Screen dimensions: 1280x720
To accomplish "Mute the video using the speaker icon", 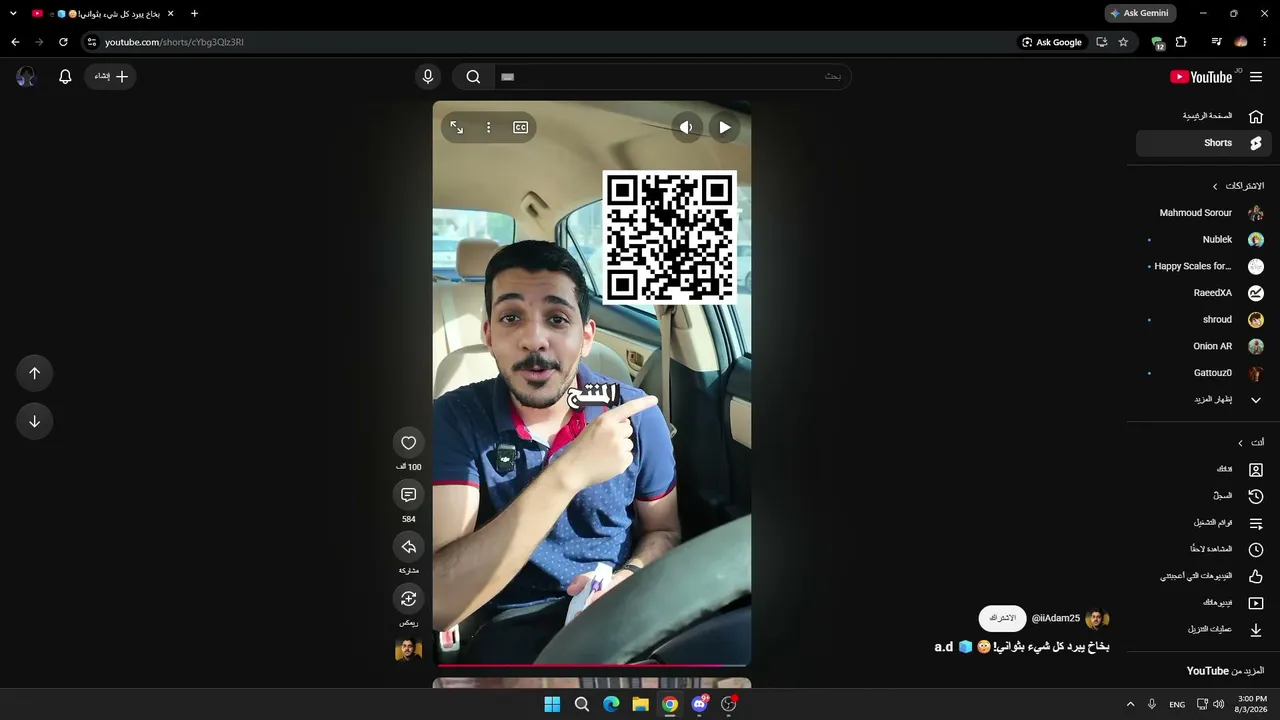I will [x=686, y=127].
